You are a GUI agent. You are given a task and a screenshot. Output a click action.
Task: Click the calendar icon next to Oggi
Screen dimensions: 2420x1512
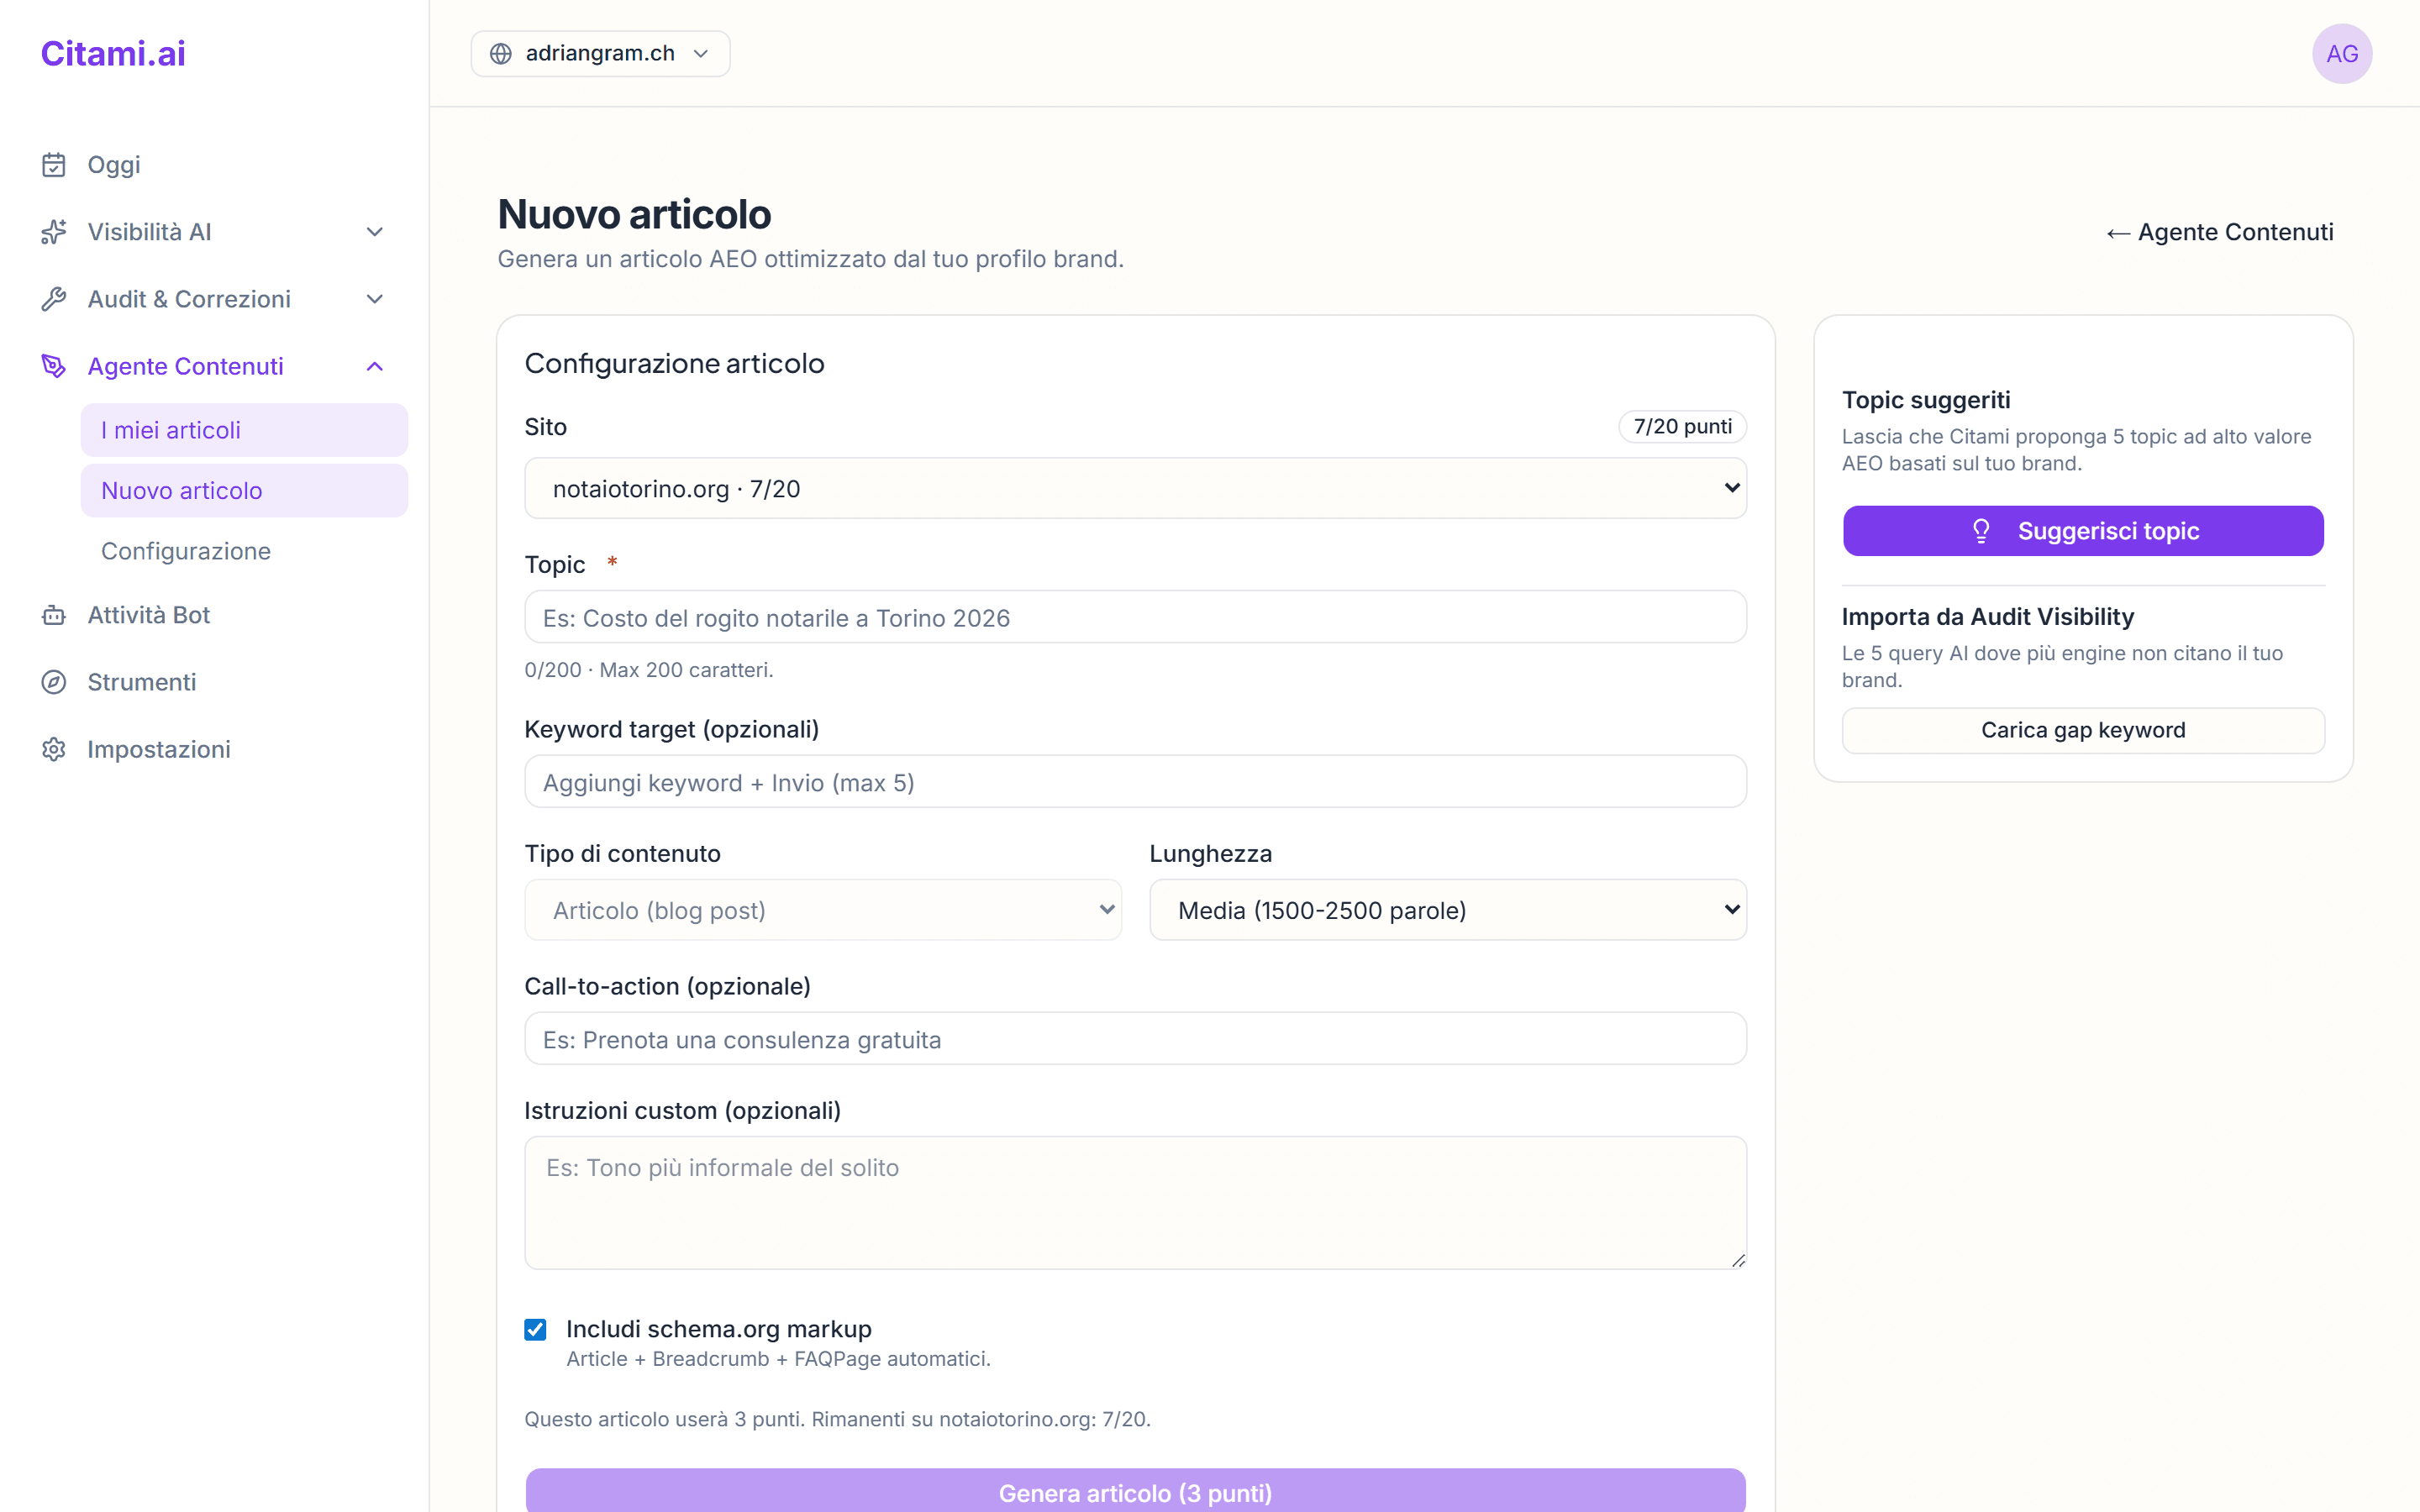54,165
